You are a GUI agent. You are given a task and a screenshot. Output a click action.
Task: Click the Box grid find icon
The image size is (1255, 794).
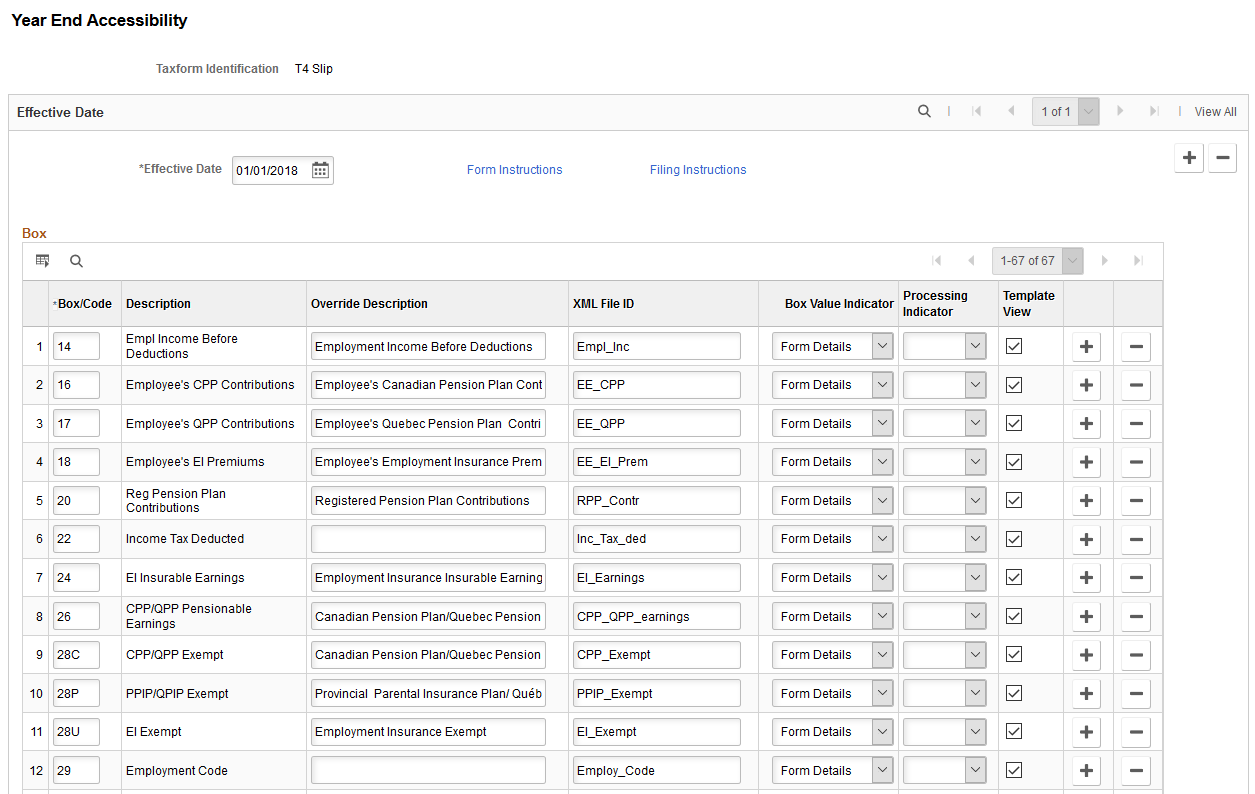coord(76,261)
